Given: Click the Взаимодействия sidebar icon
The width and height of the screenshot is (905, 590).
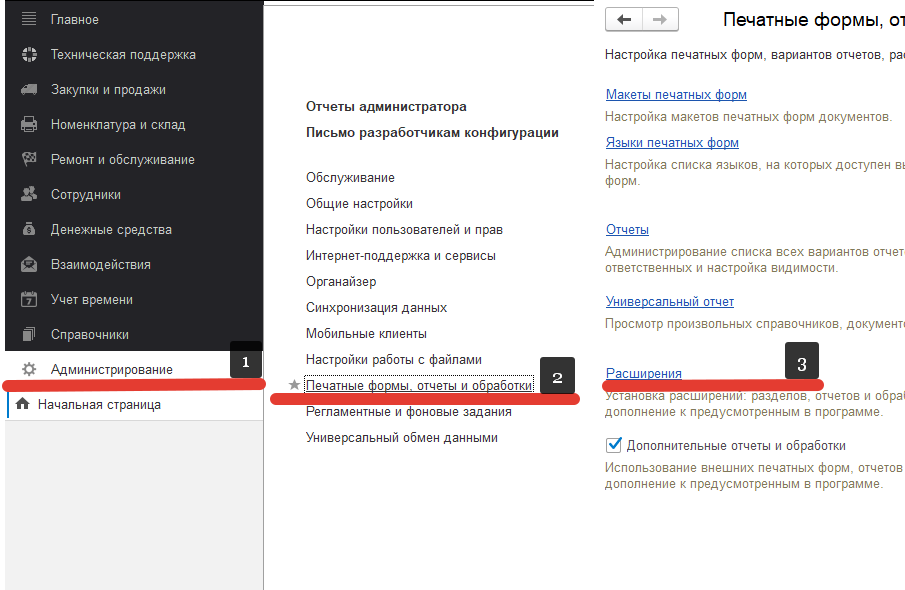Looking at the screenshot, I should [27, 264].
